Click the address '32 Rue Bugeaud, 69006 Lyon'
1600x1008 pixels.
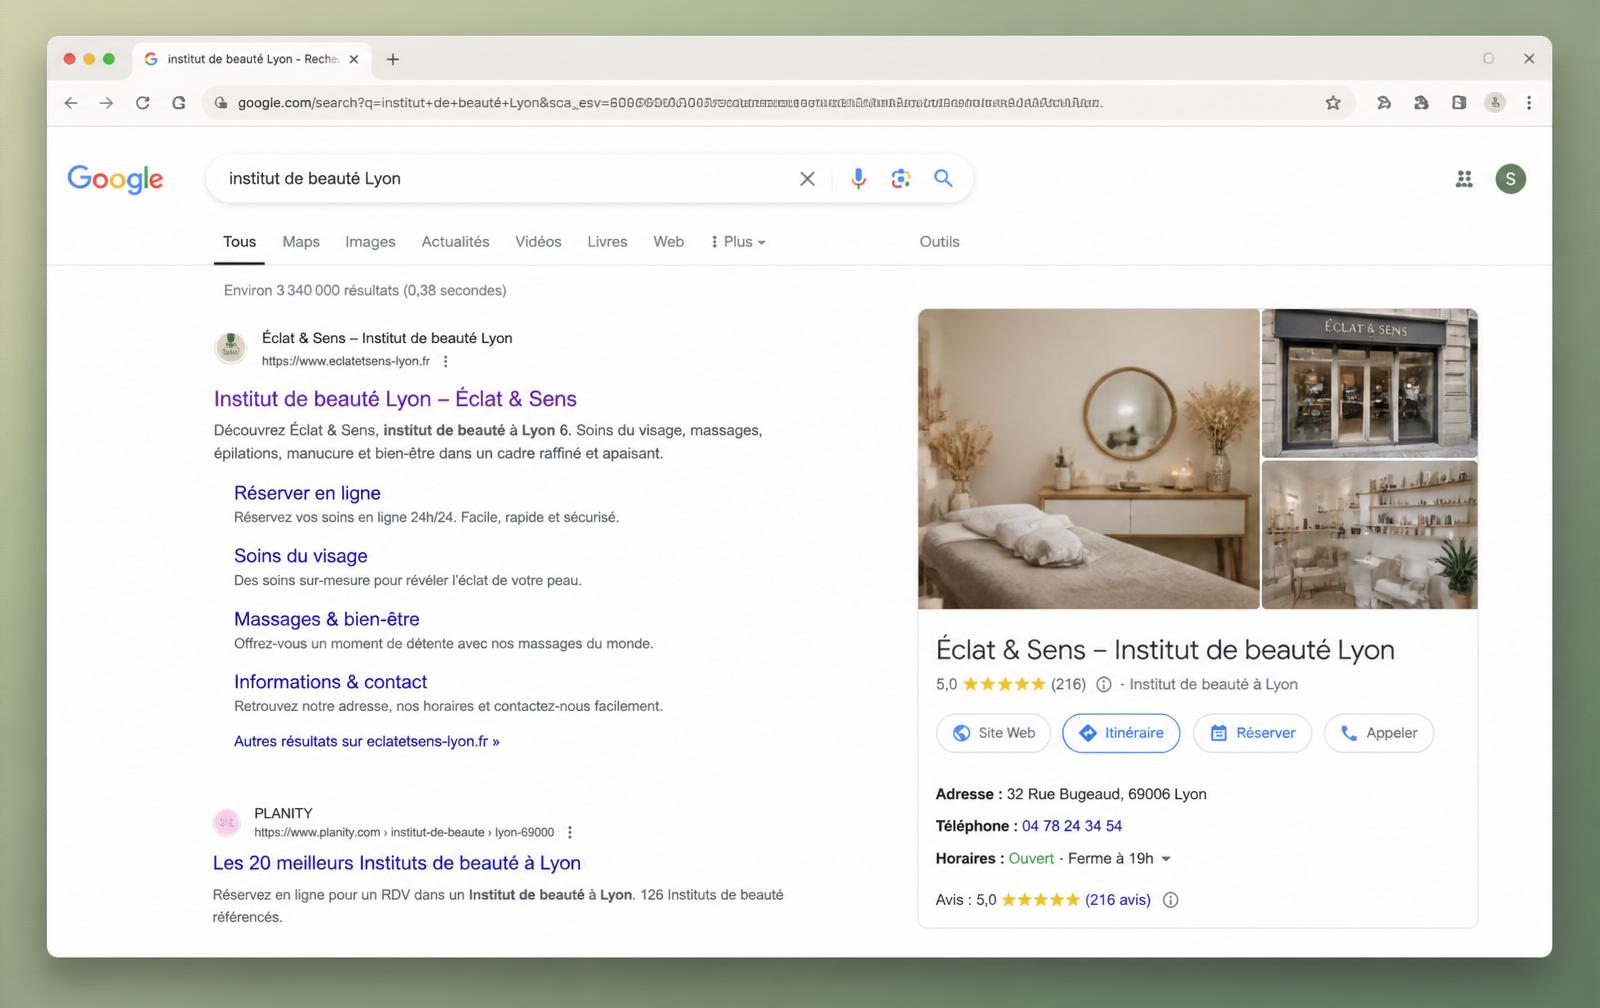[x=1106, y=795]
